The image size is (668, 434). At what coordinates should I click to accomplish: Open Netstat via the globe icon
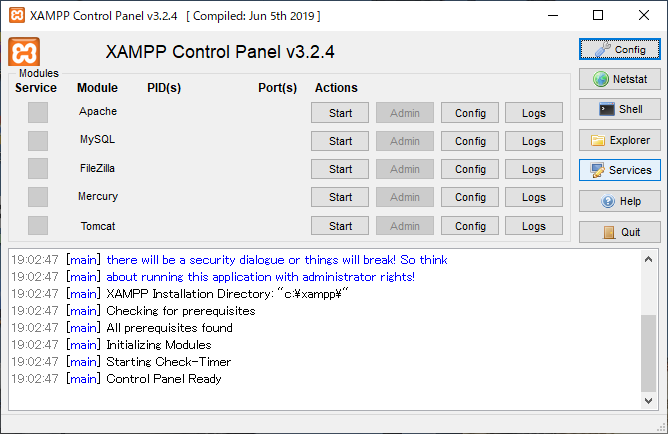point(619,79)
